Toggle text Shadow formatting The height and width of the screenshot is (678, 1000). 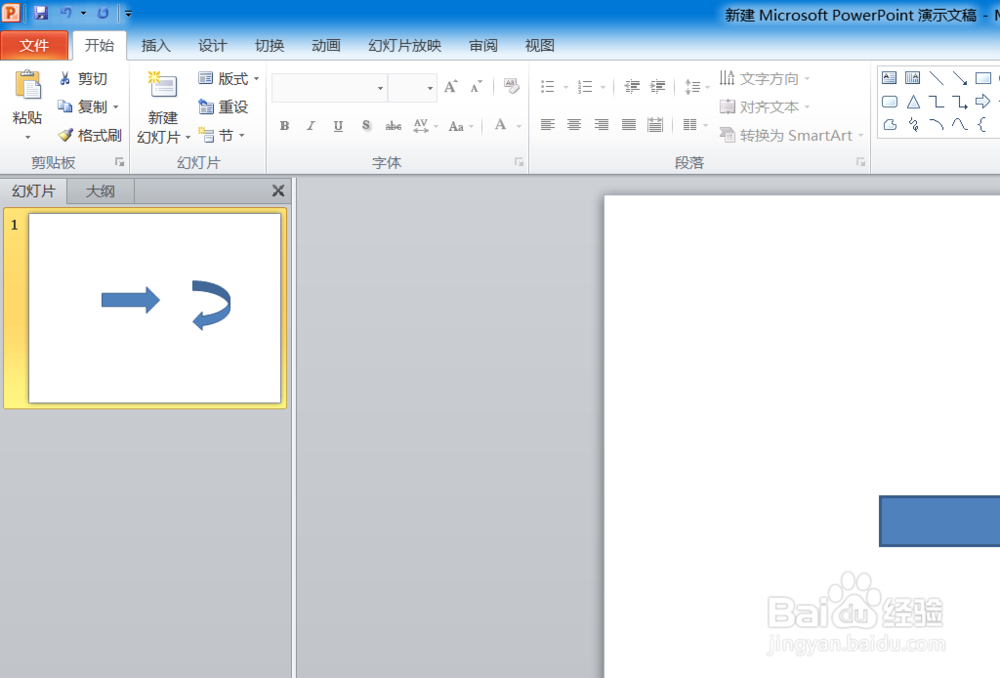[x=365, y=126]
